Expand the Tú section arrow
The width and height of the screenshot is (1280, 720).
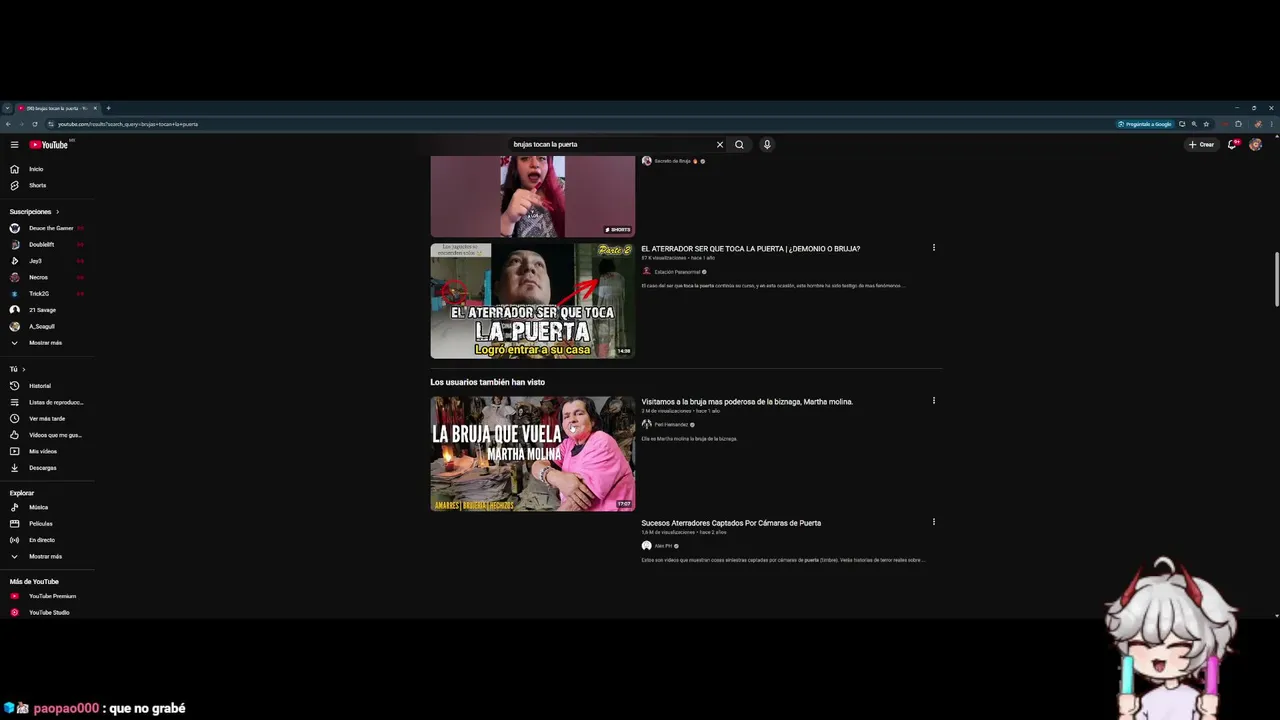coord(23,369)
